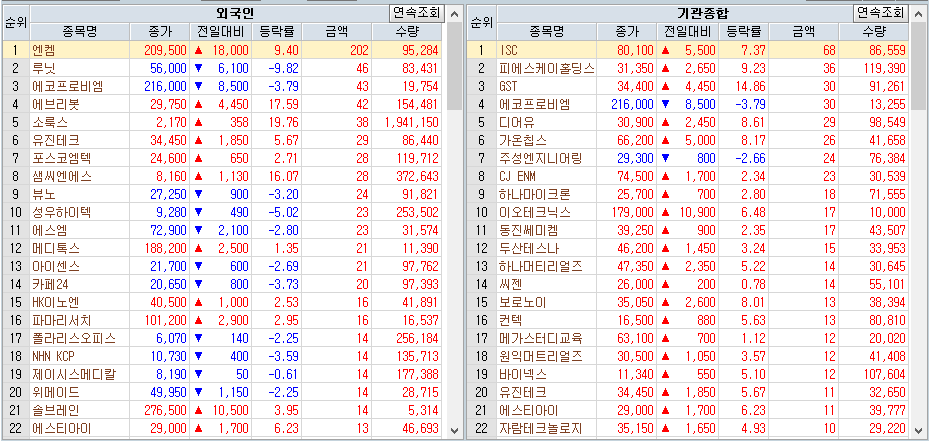Select 솔브레인 stock name
This screenshot has width=930, height=441.
pos(56,410)
